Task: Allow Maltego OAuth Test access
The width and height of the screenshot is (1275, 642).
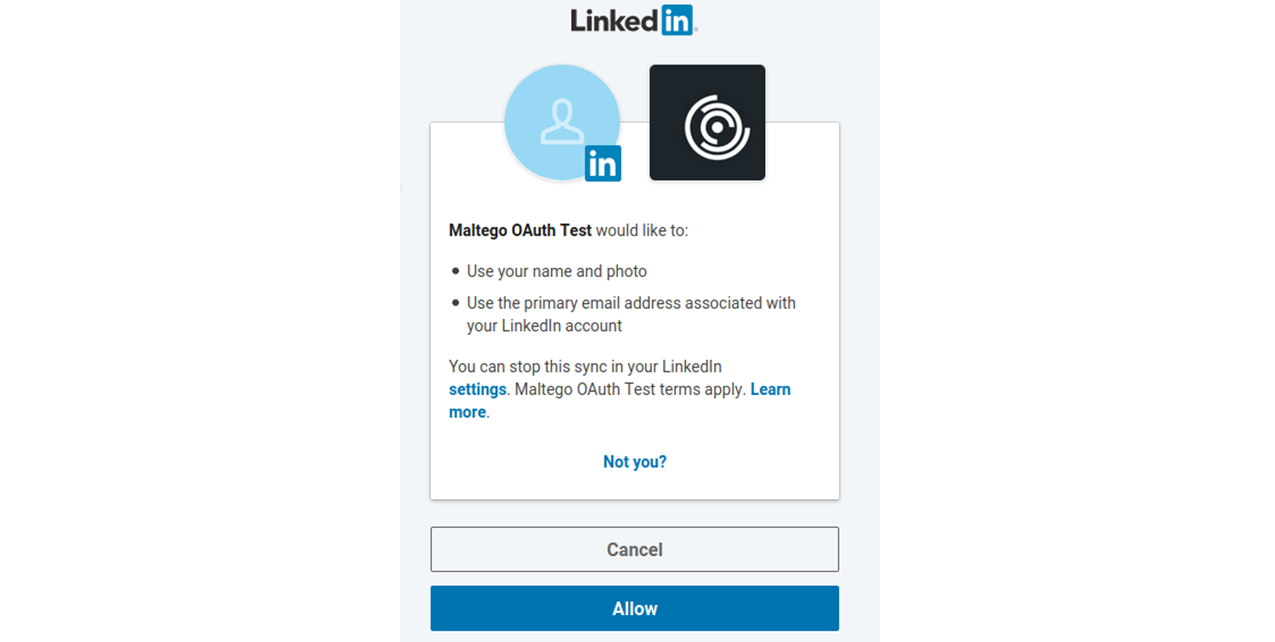Action: [635, 608]
